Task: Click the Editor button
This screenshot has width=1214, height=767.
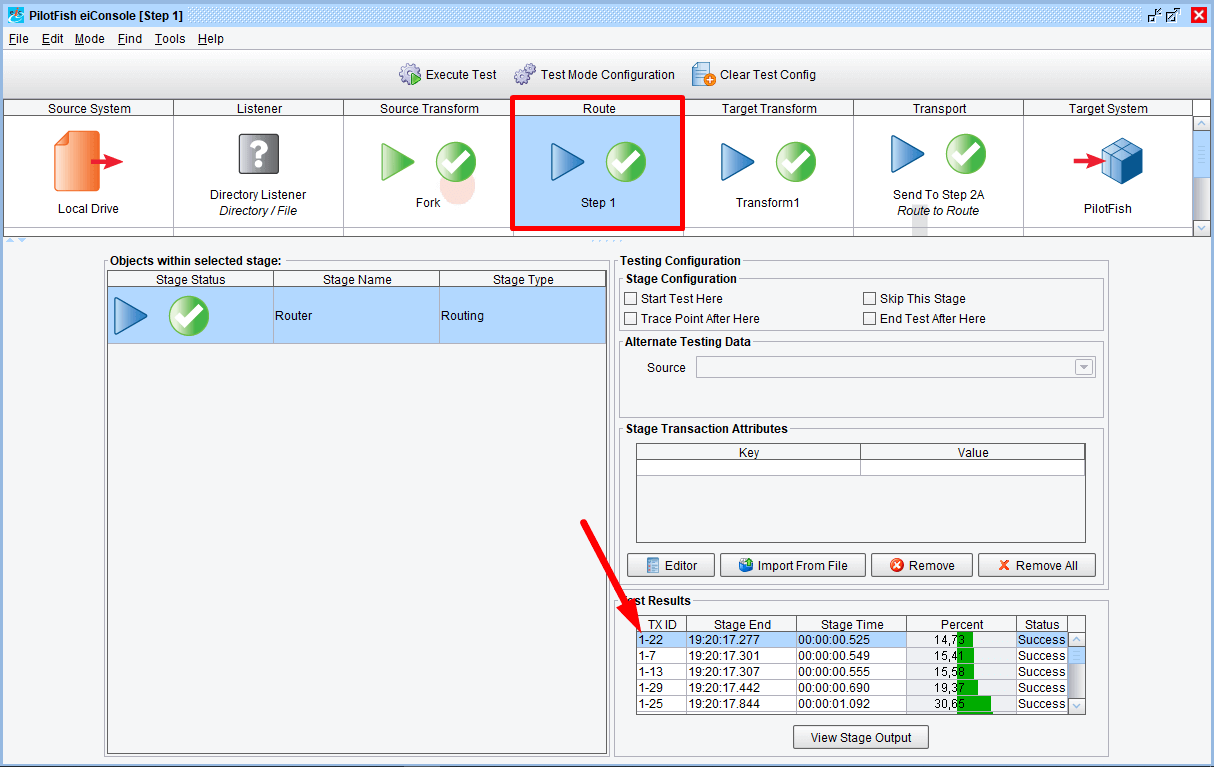Action: [670, 565]
